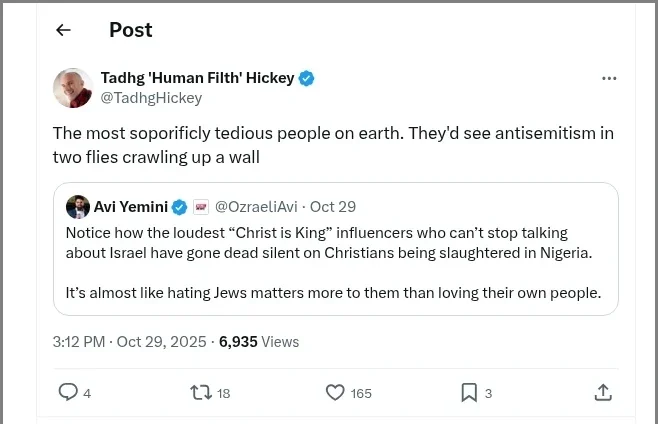Click Tadhg Hickey's blue verified badge
Viewport: 658px width, 424px height.
pyautogui.click(x=308, y=78)
